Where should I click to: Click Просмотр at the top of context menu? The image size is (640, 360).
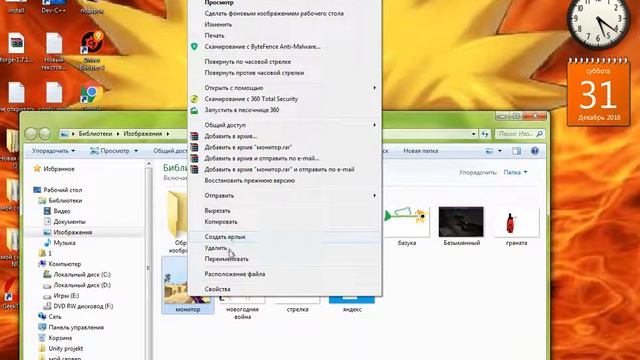(219, 2)
